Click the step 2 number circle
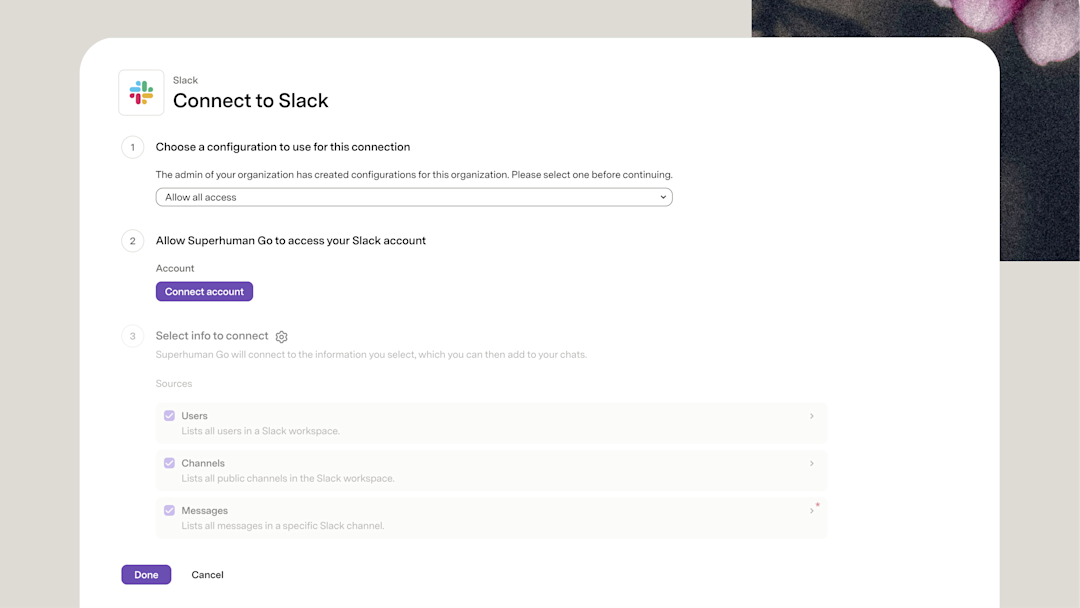This screenshot has width=1080, height=608. tap(133, 241)
